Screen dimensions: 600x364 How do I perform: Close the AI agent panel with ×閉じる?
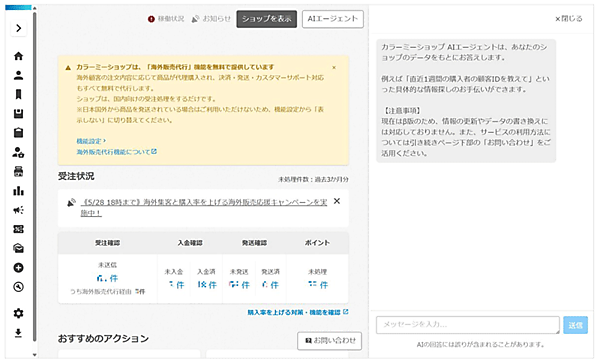click(569, 19)
